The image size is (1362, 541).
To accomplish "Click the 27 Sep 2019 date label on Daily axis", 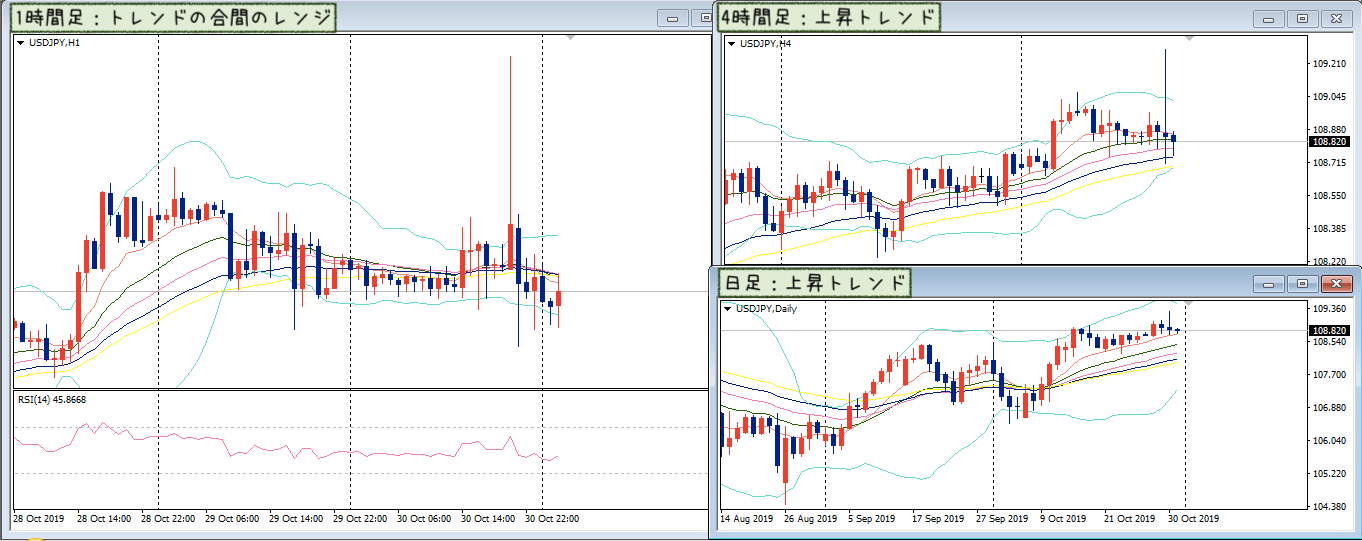I will 1002,519.
